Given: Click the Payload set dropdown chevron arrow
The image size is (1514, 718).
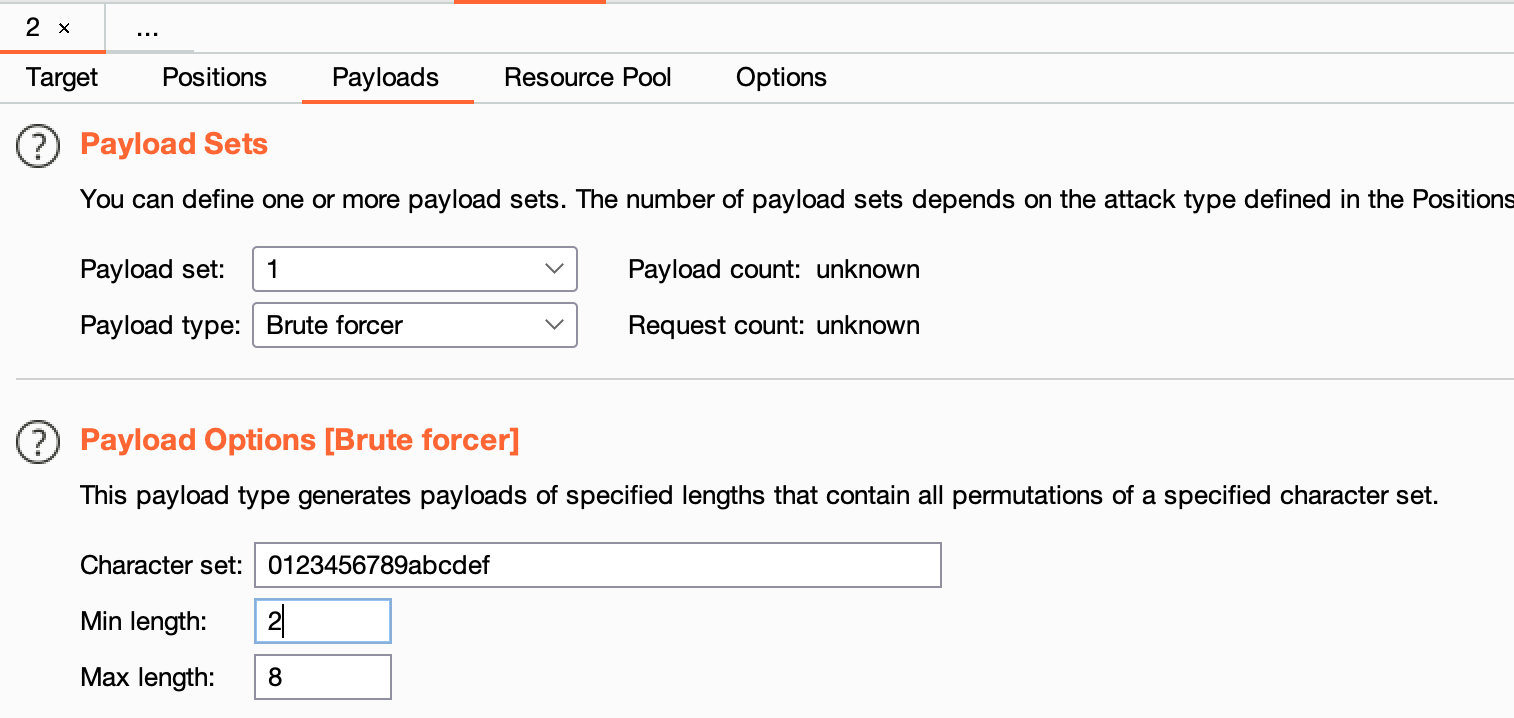Looking at the screenshot, I should coord(554,269).
